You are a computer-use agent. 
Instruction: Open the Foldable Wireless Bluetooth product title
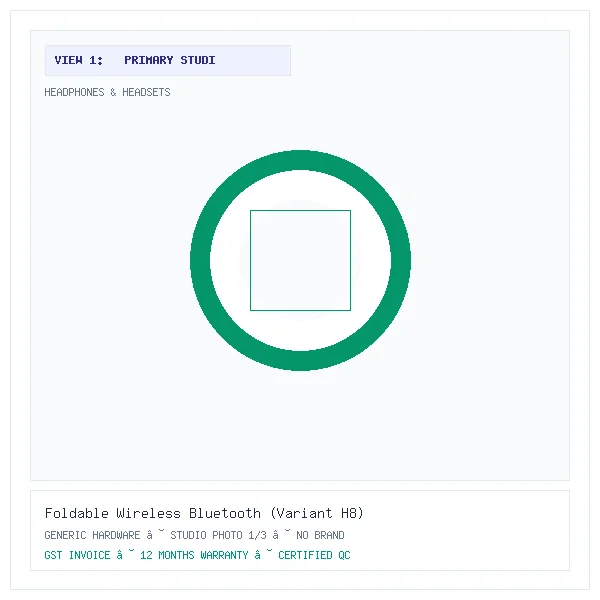(x=153, y=513)
